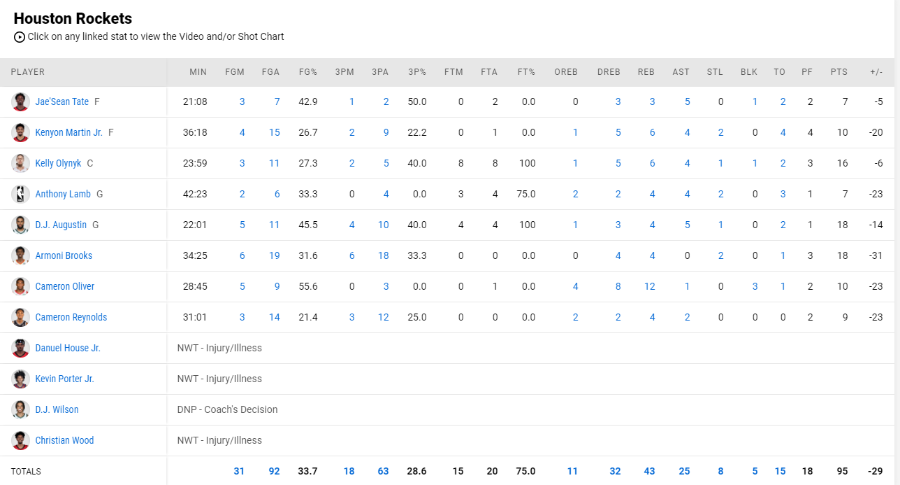The width and height of the screenshot is (900, 485).
Task: View Cameron Reynolds' 12 three-point attempts
Action: tap(383, 317)
